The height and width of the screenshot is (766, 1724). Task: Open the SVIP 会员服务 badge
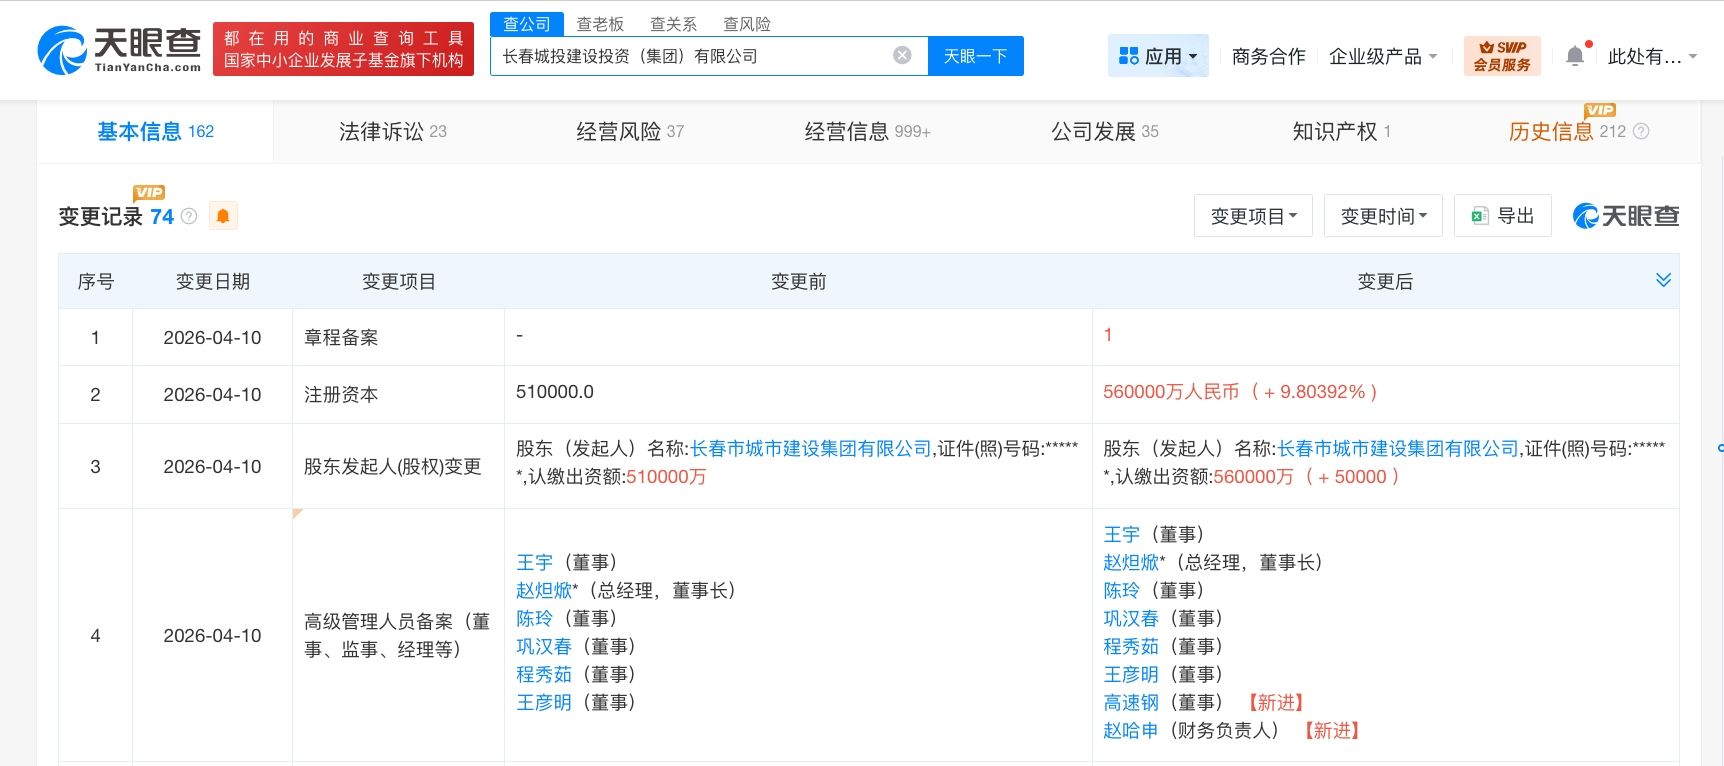pyautogui.click(x=1502, y=56)
